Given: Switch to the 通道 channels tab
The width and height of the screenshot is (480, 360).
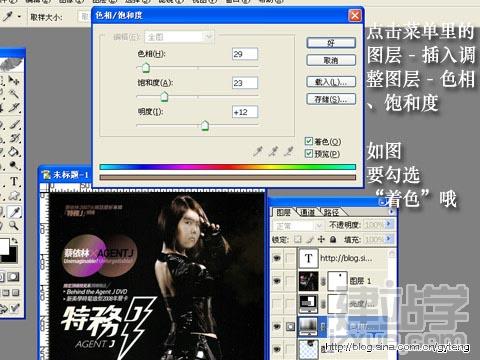Looking at the screenshot, I should [x=307, y=212].
